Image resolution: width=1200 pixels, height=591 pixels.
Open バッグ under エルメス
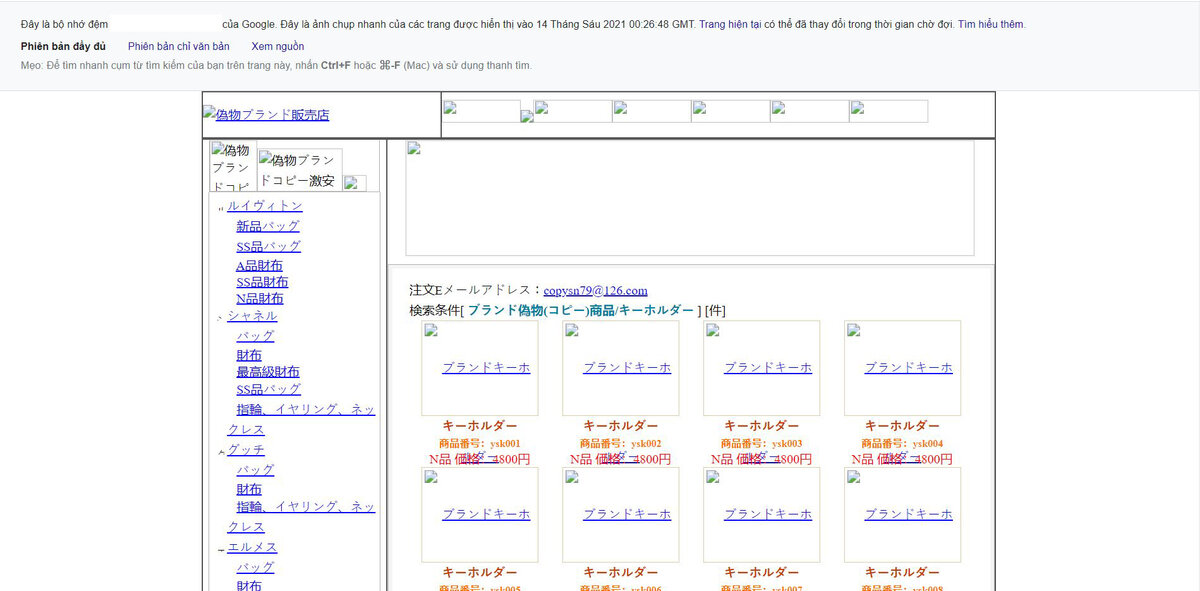[255, 567]
